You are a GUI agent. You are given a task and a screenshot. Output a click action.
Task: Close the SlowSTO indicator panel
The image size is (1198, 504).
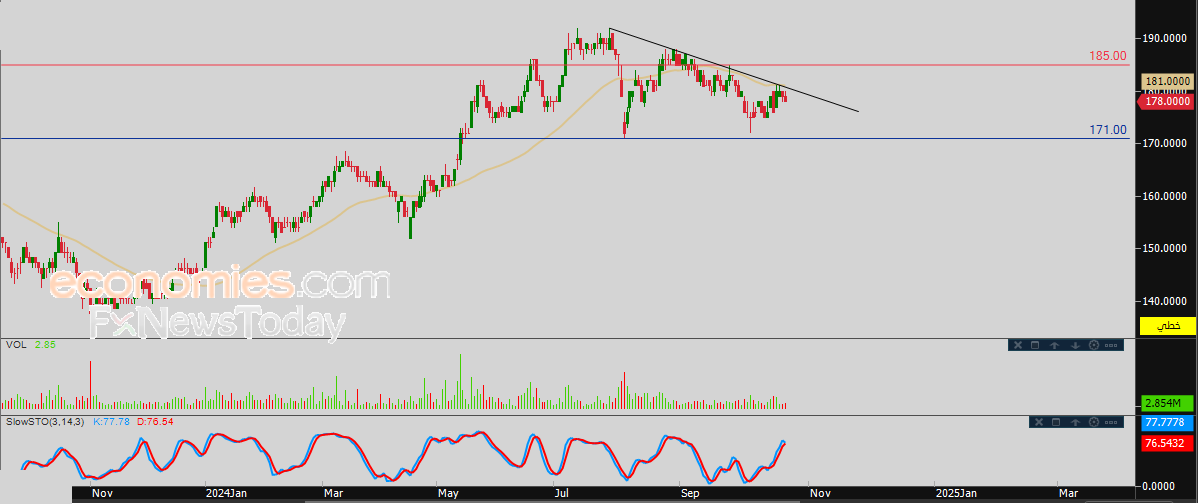[1037, 422]
